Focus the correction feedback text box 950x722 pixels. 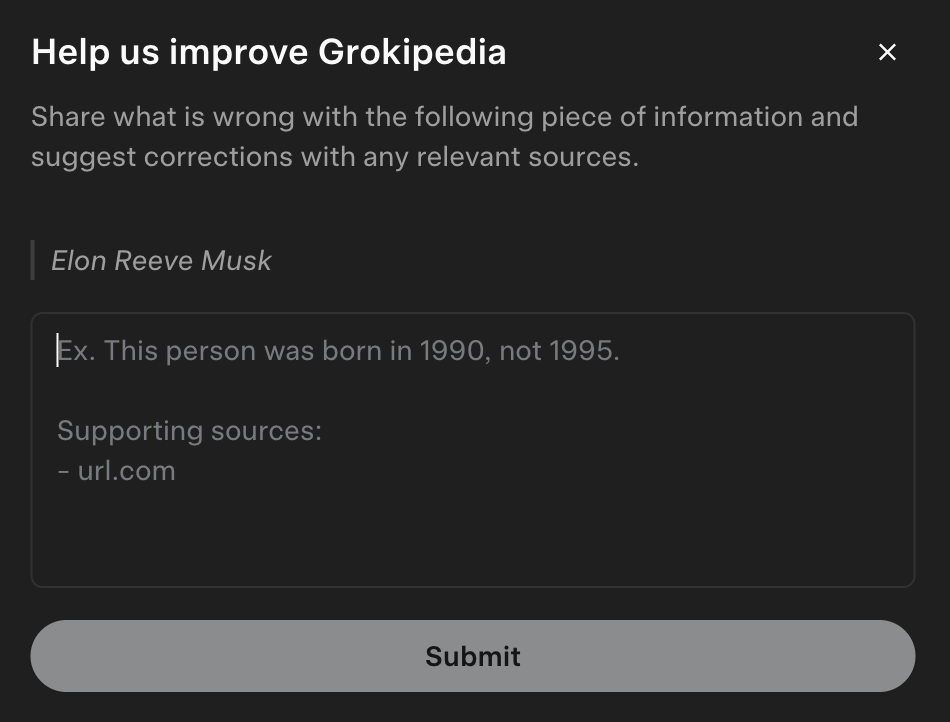point(472,449)
